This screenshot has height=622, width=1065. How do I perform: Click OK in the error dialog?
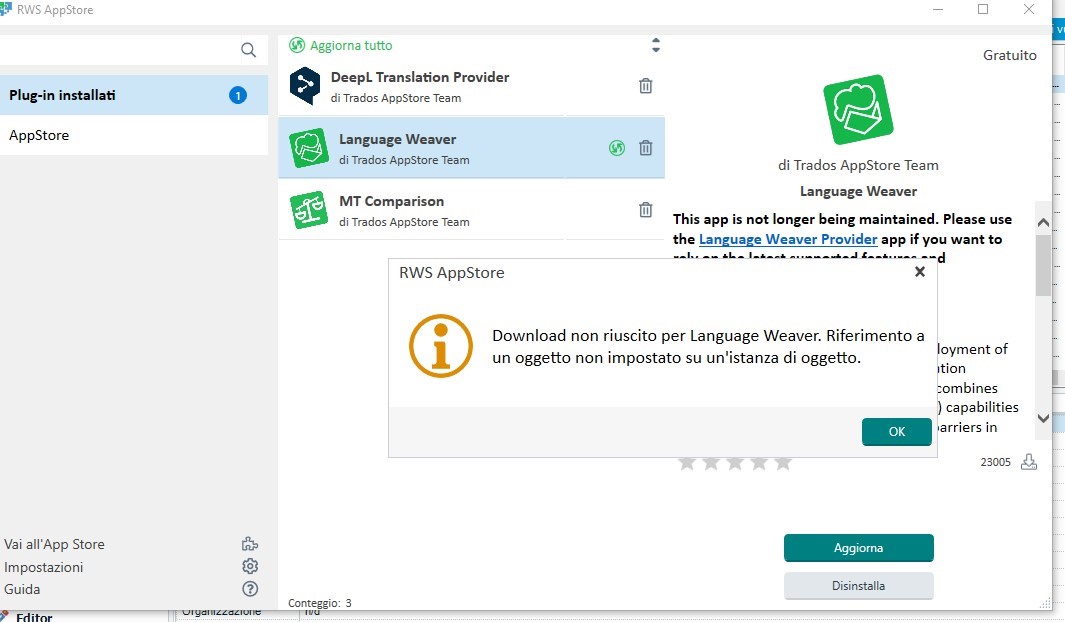coord(897,432)
